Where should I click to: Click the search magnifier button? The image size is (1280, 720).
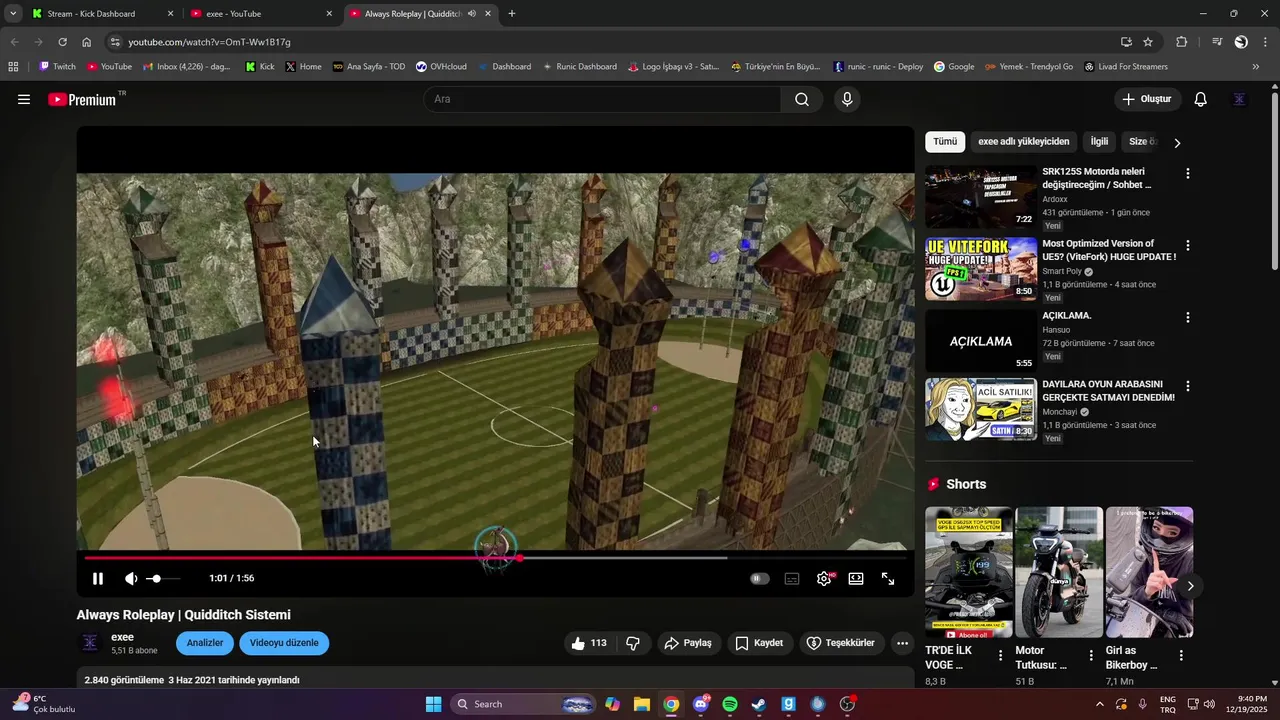tap(802, 99)
